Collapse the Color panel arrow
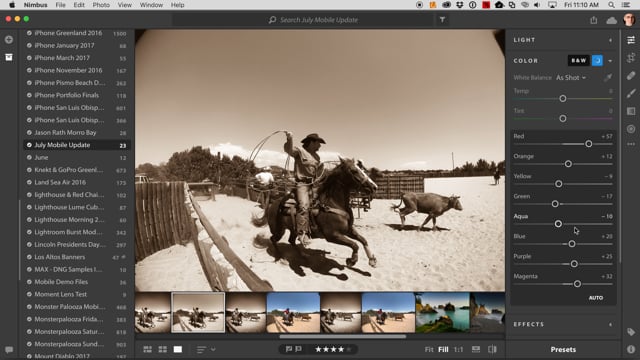This screenshot has width=640, height=360. (x=610, y=61)
